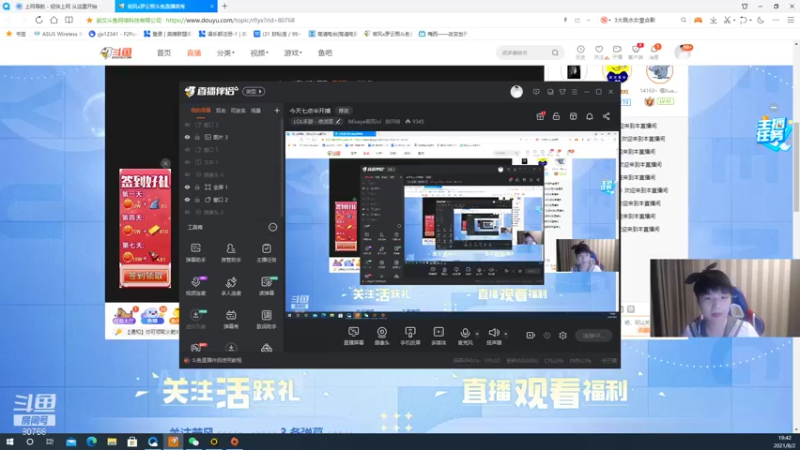Viewport: 800px width, 450px height.
Task: Toggle lock on 图片 3 layer
Action: tap(197, 137)
